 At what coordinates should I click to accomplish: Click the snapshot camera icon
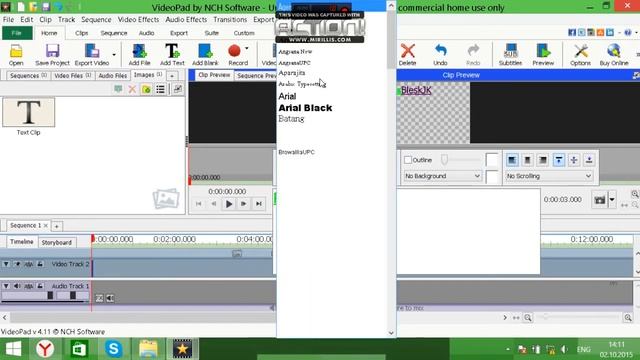pyautogui.click(x=600, y=200)
